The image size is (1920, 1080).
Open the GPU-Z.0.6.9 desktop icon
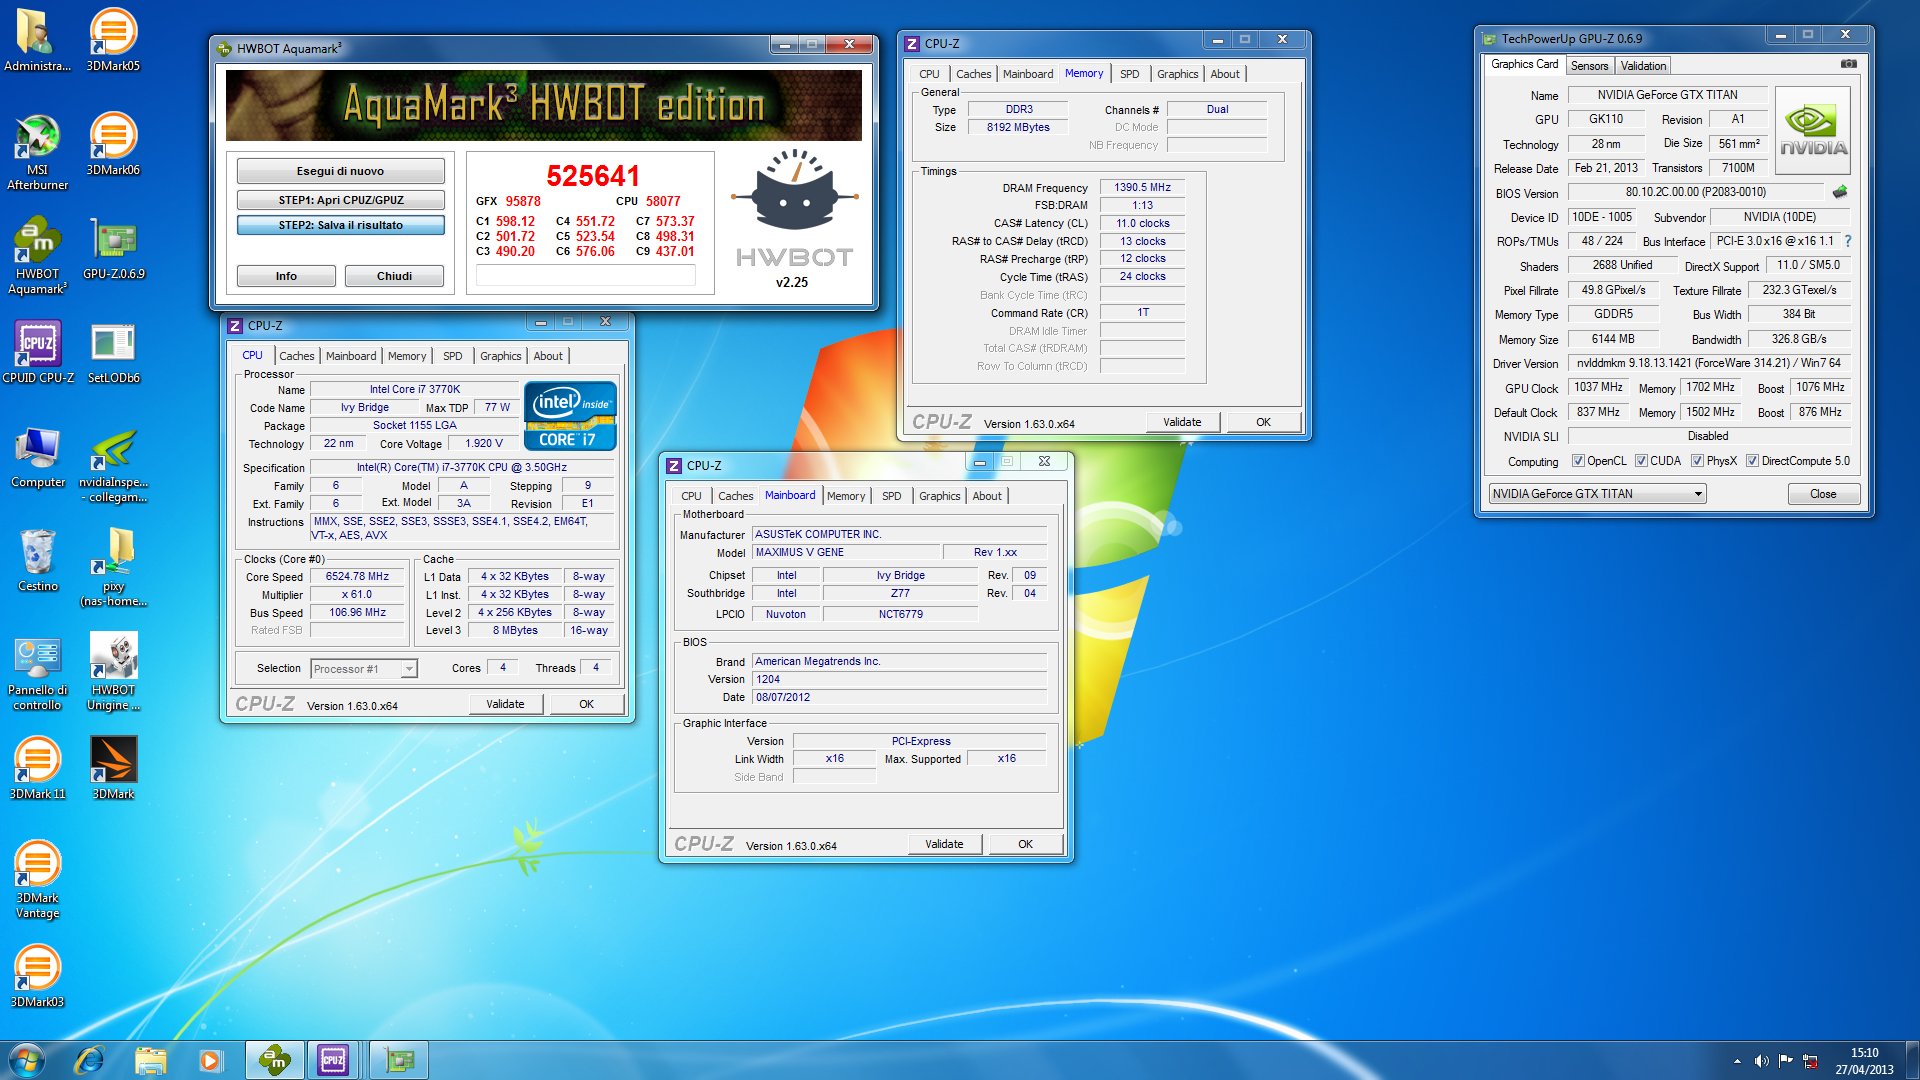click(x=113, y=248)
